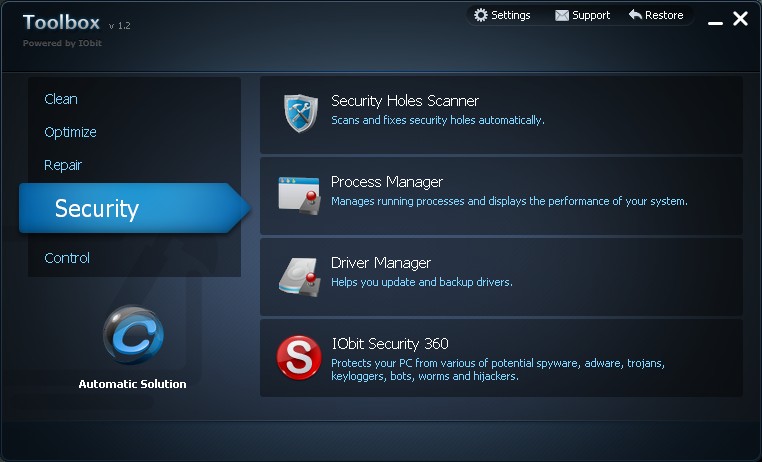
Task: Open the Process Manager title
Action: click(387, 182)
